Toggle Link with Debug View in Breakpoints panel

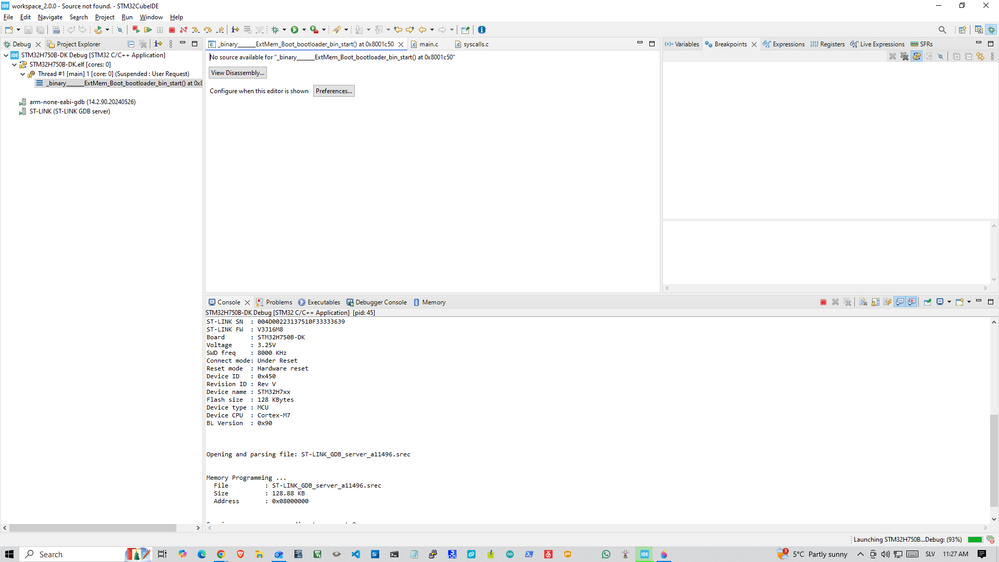pos(981,57)
